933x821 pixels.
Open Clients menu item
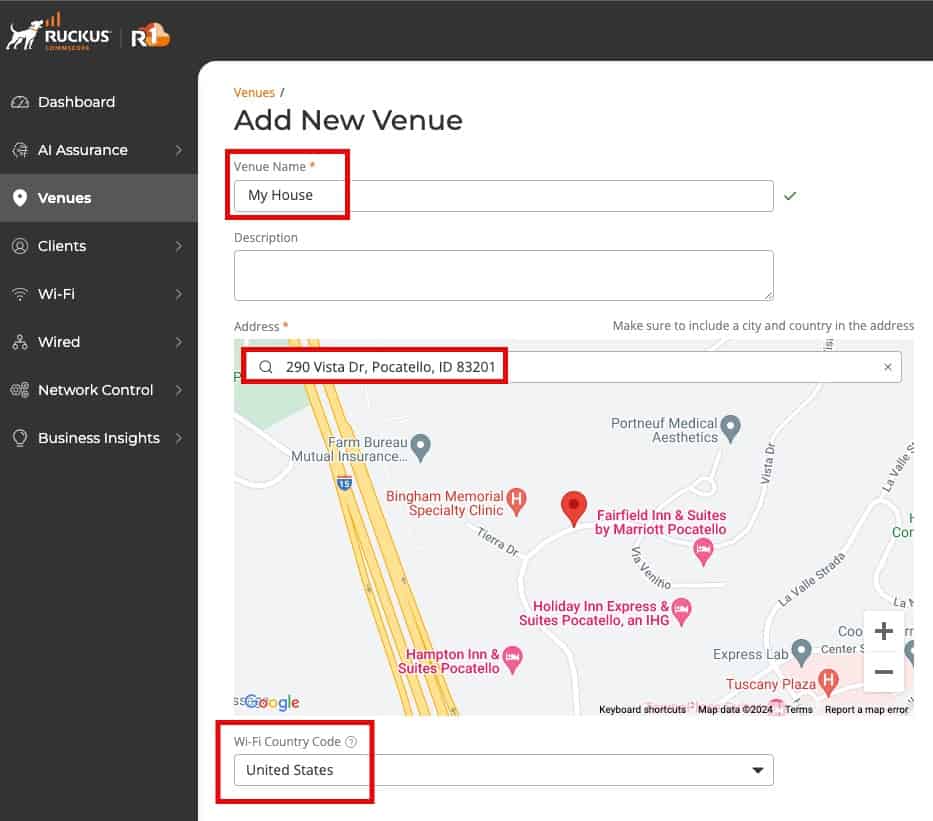[98, 246]
